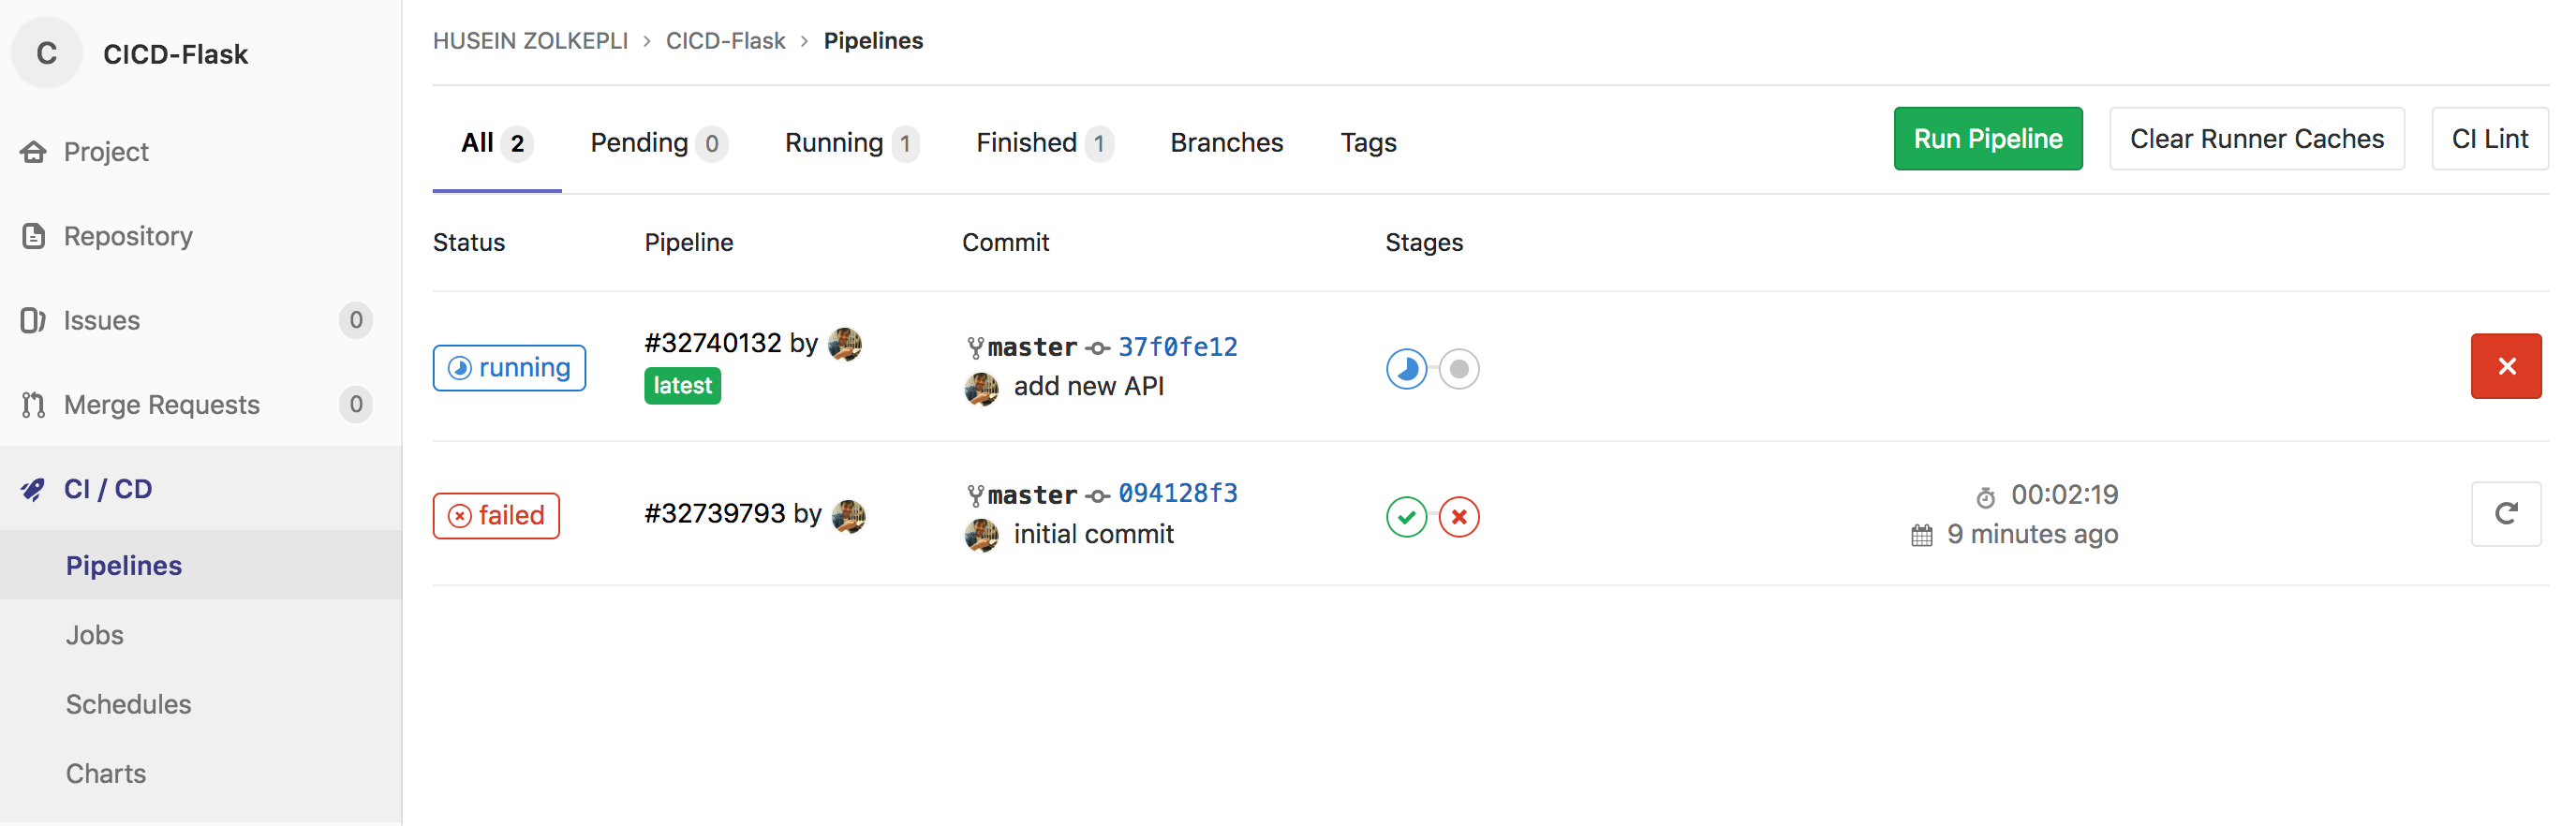Select the Repository icon in sidebar
This screenshot has width=2576, height=826.
[x=33, y=236]
